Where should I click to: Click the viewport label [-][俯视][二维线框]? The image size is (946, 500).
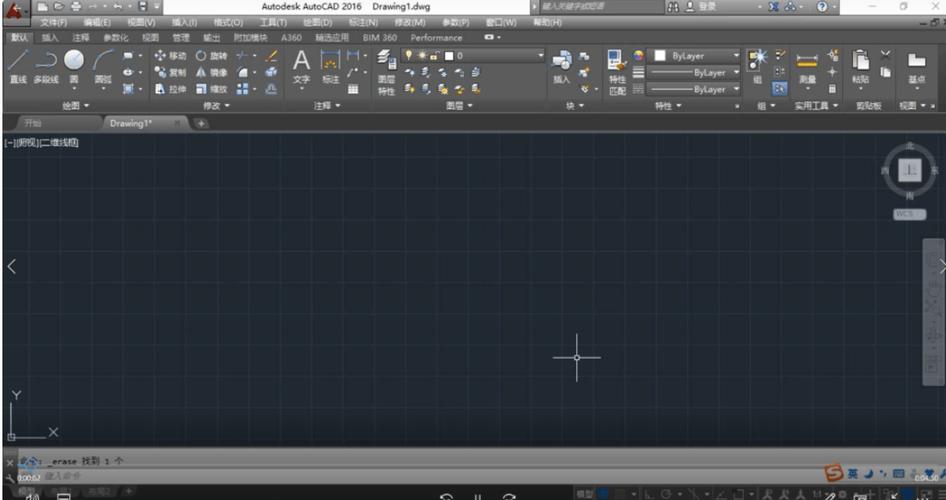41,143
